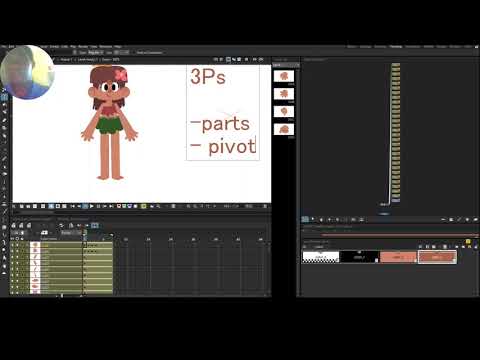Select the top head drawing thumbnail in the Library
The width and height of the screenshot is (480, 360).
point(284,76)
